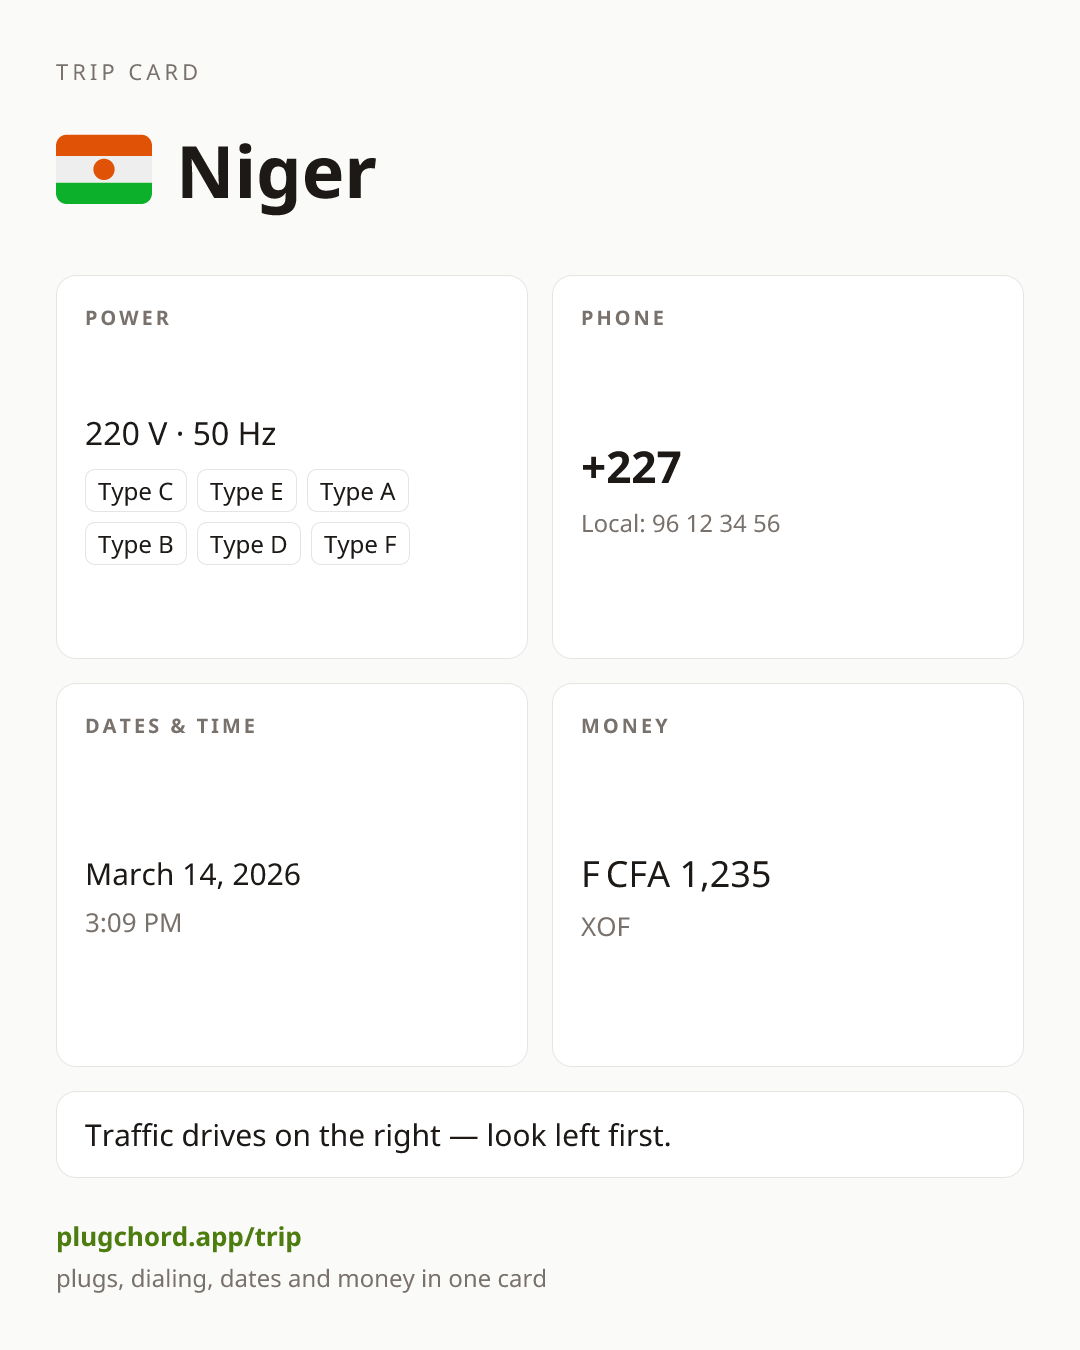This screenshot has width=1080, height=1350.
Task: Select the Type B plug chip
Action: (136, 544)
